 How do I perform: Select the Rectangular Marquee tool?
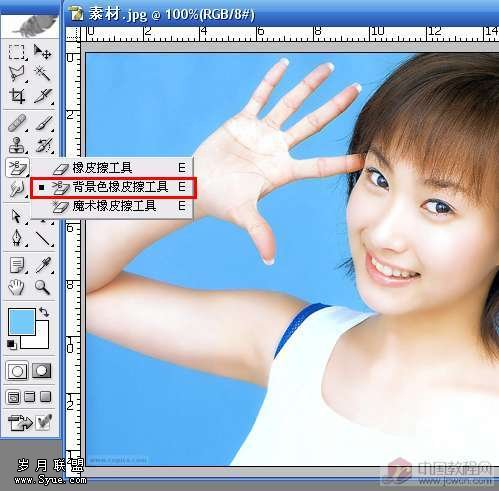17,52
